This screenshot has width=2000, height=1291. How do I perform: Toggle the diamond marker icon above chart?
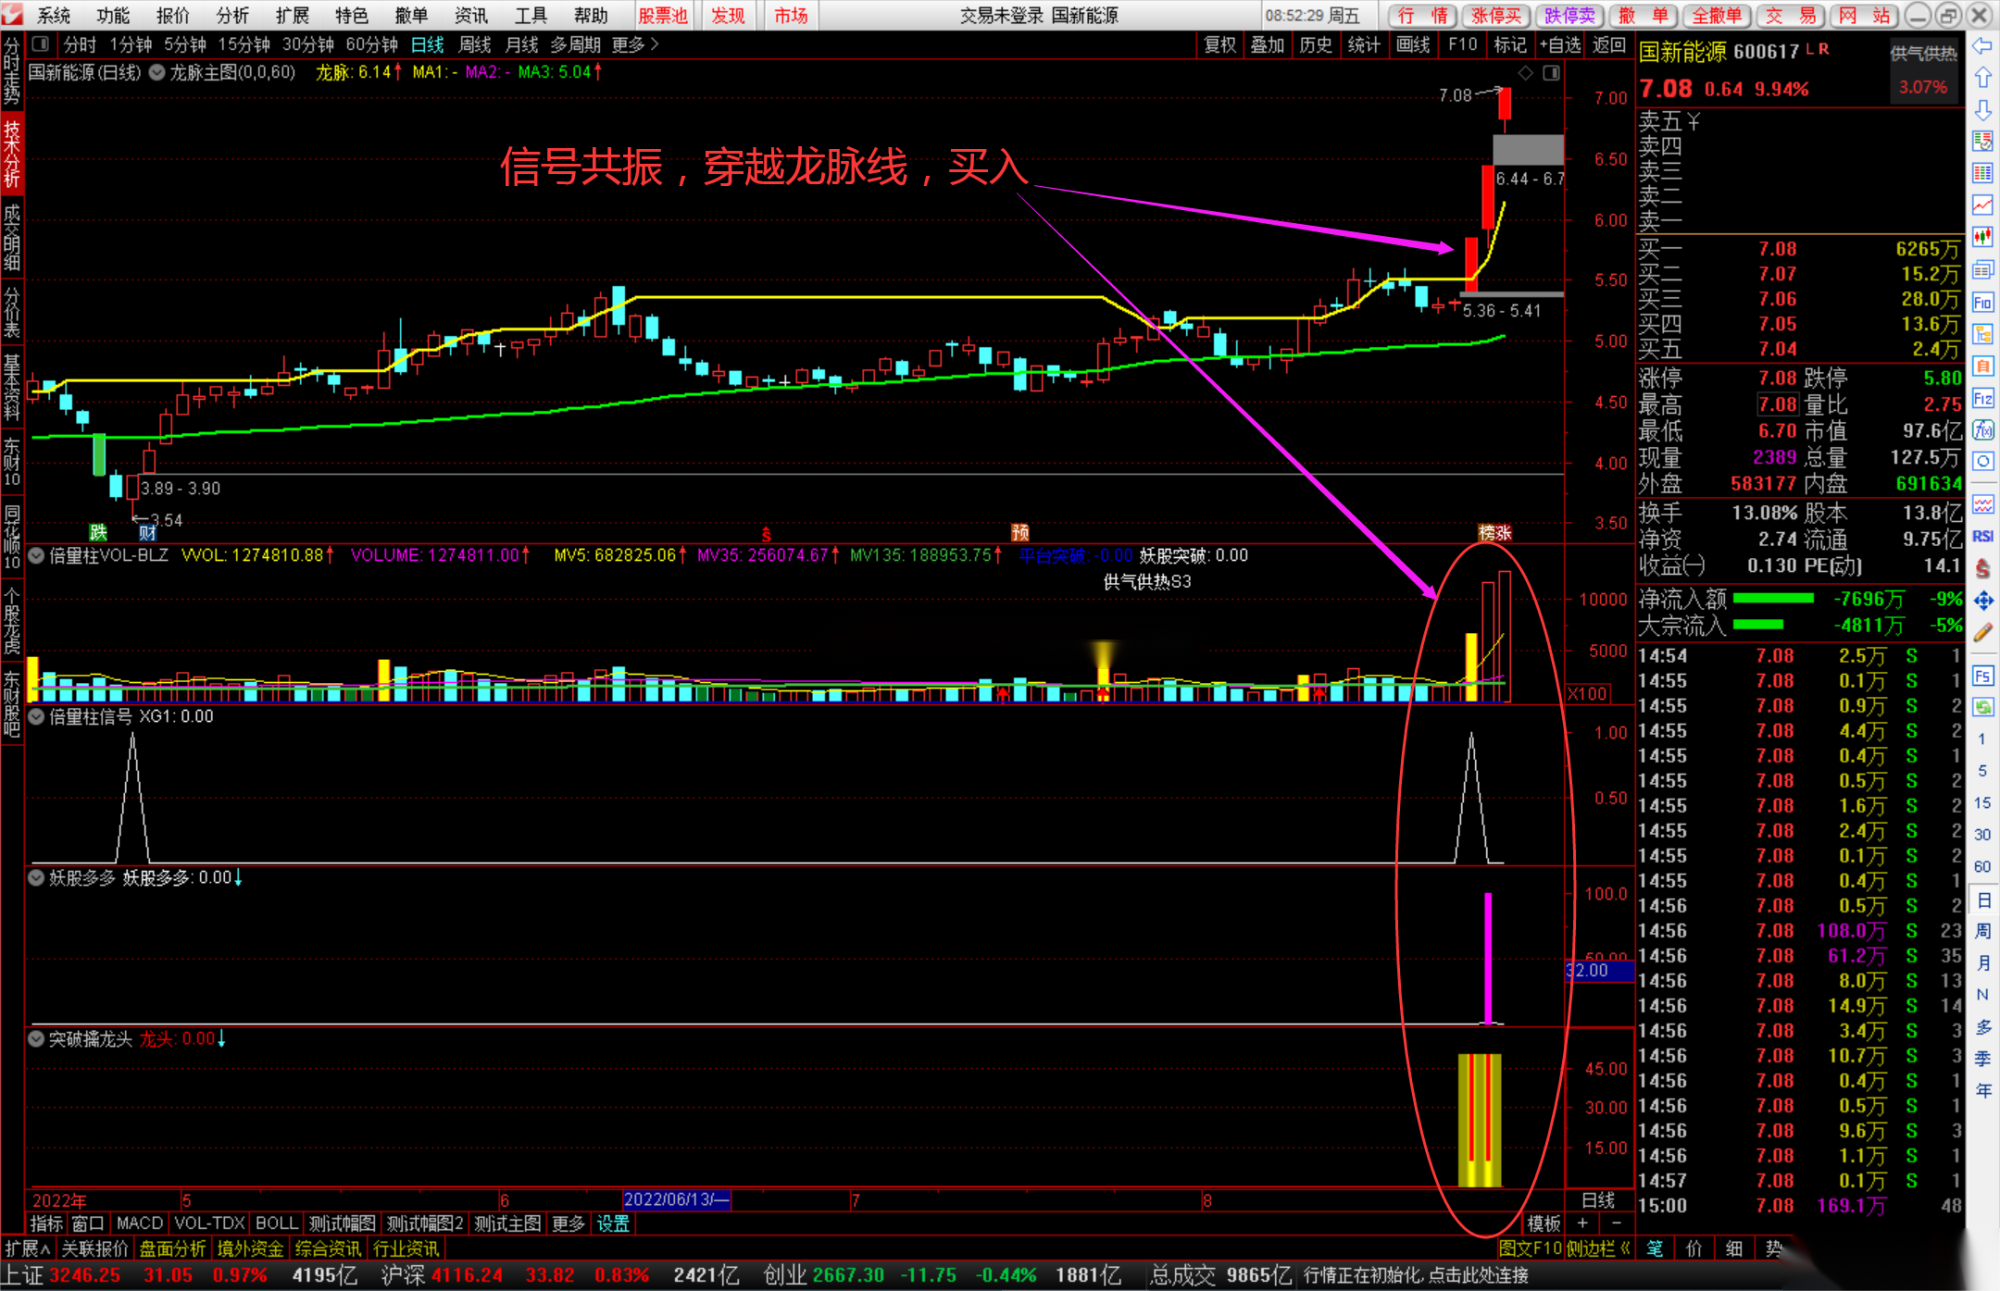(1525, 73)
